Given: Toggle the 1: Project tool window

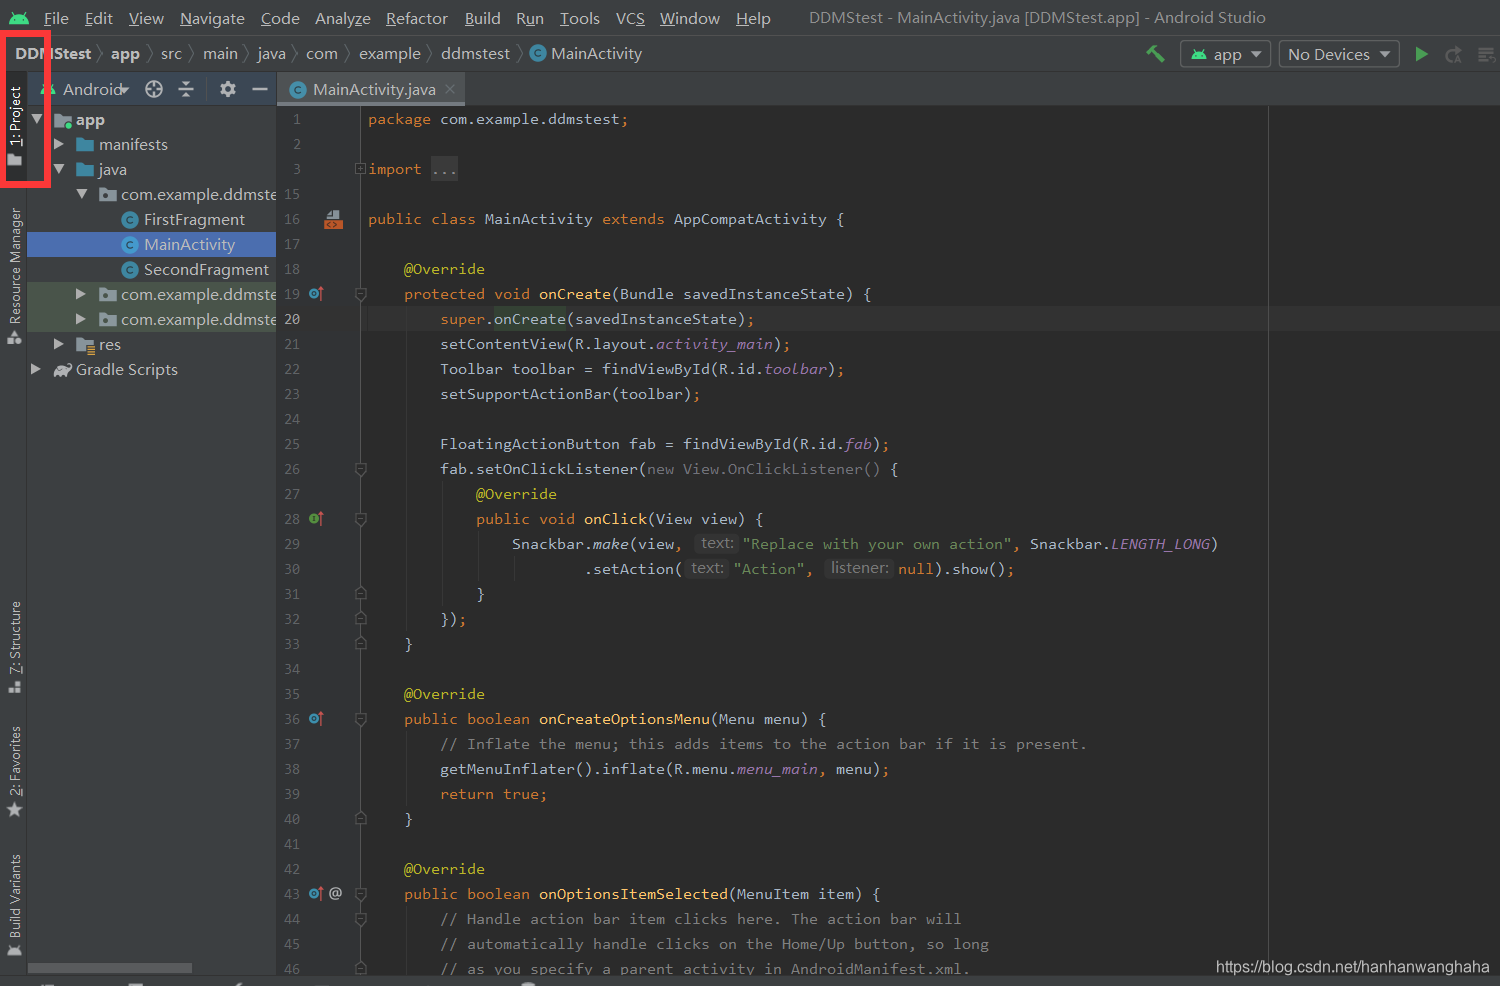Looking at the screenshot, I should [x=15, y=127].
